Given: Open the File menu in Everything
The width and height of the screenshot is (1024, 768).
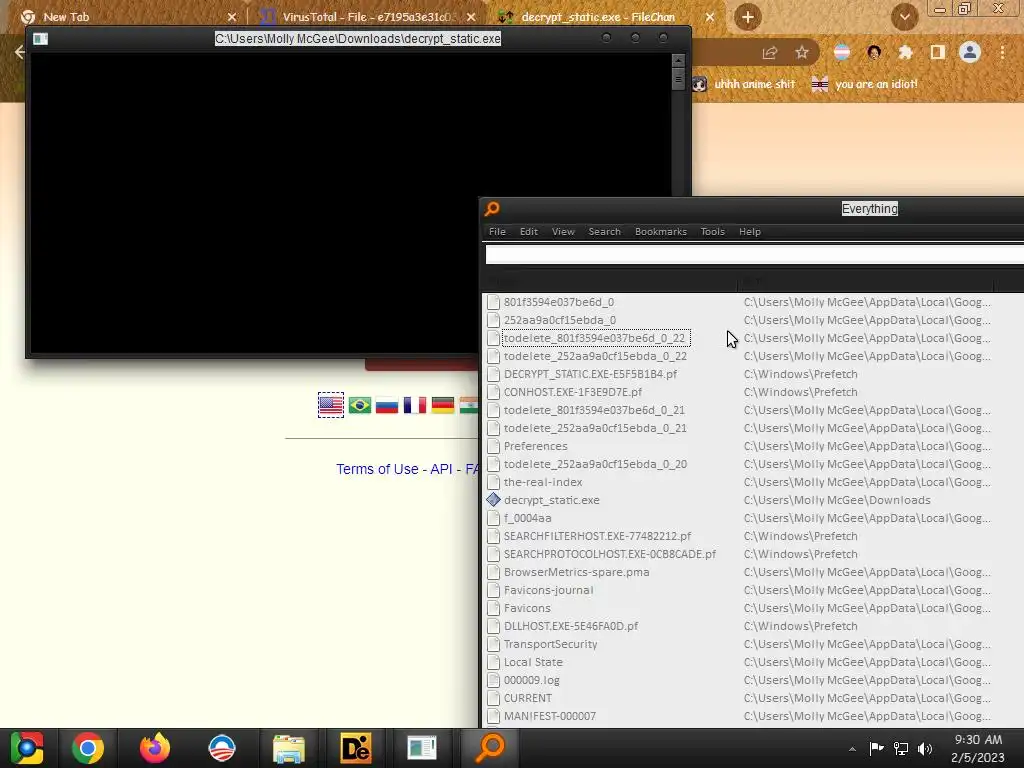Looking at the screenshot, I should coord(497,232).
